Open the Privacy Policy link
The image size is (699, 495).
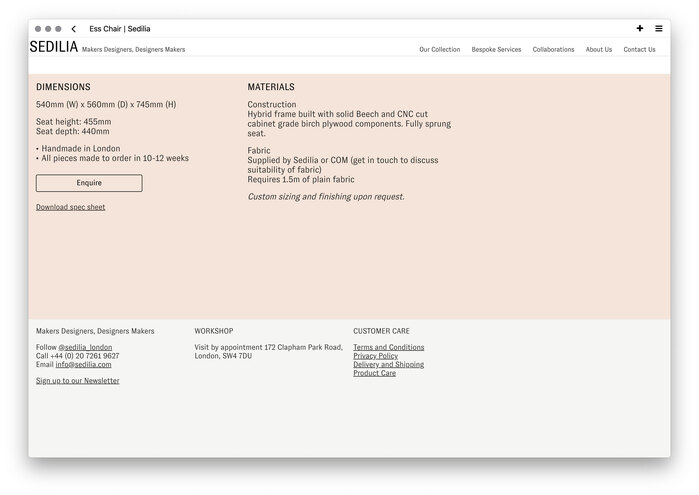coord(375,356)
